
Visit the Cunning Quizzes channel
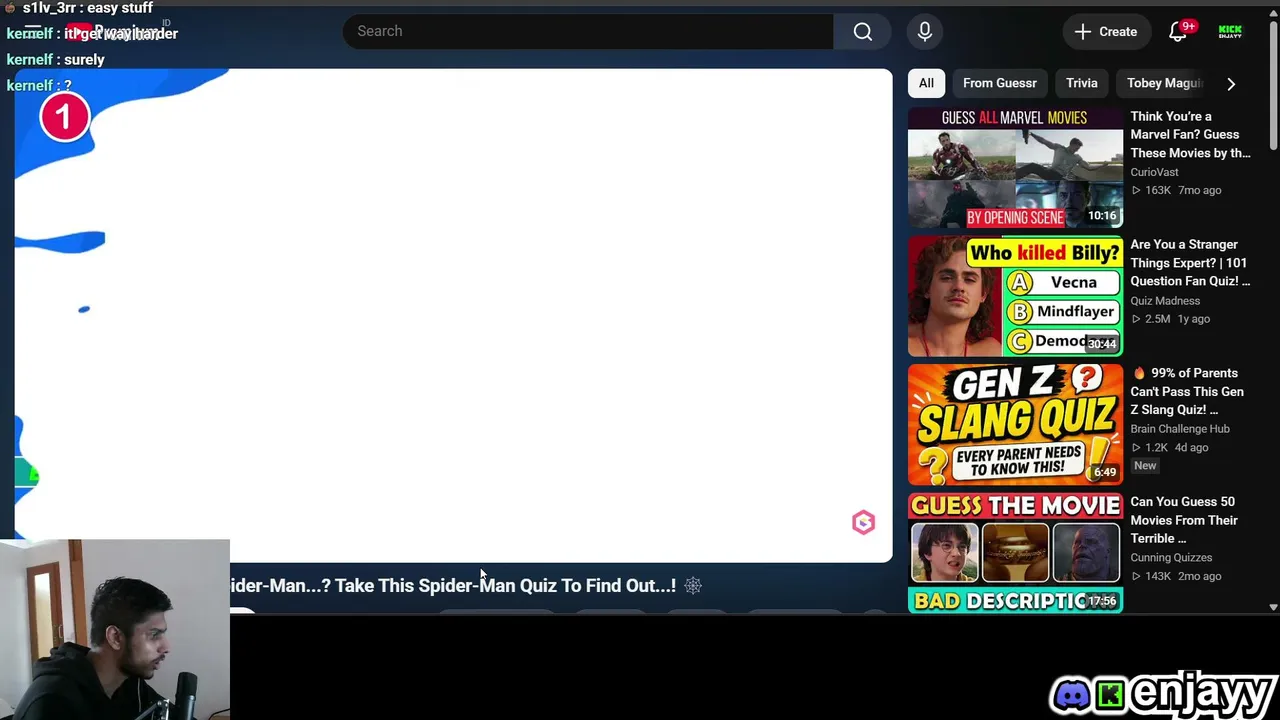(1171, 558)
